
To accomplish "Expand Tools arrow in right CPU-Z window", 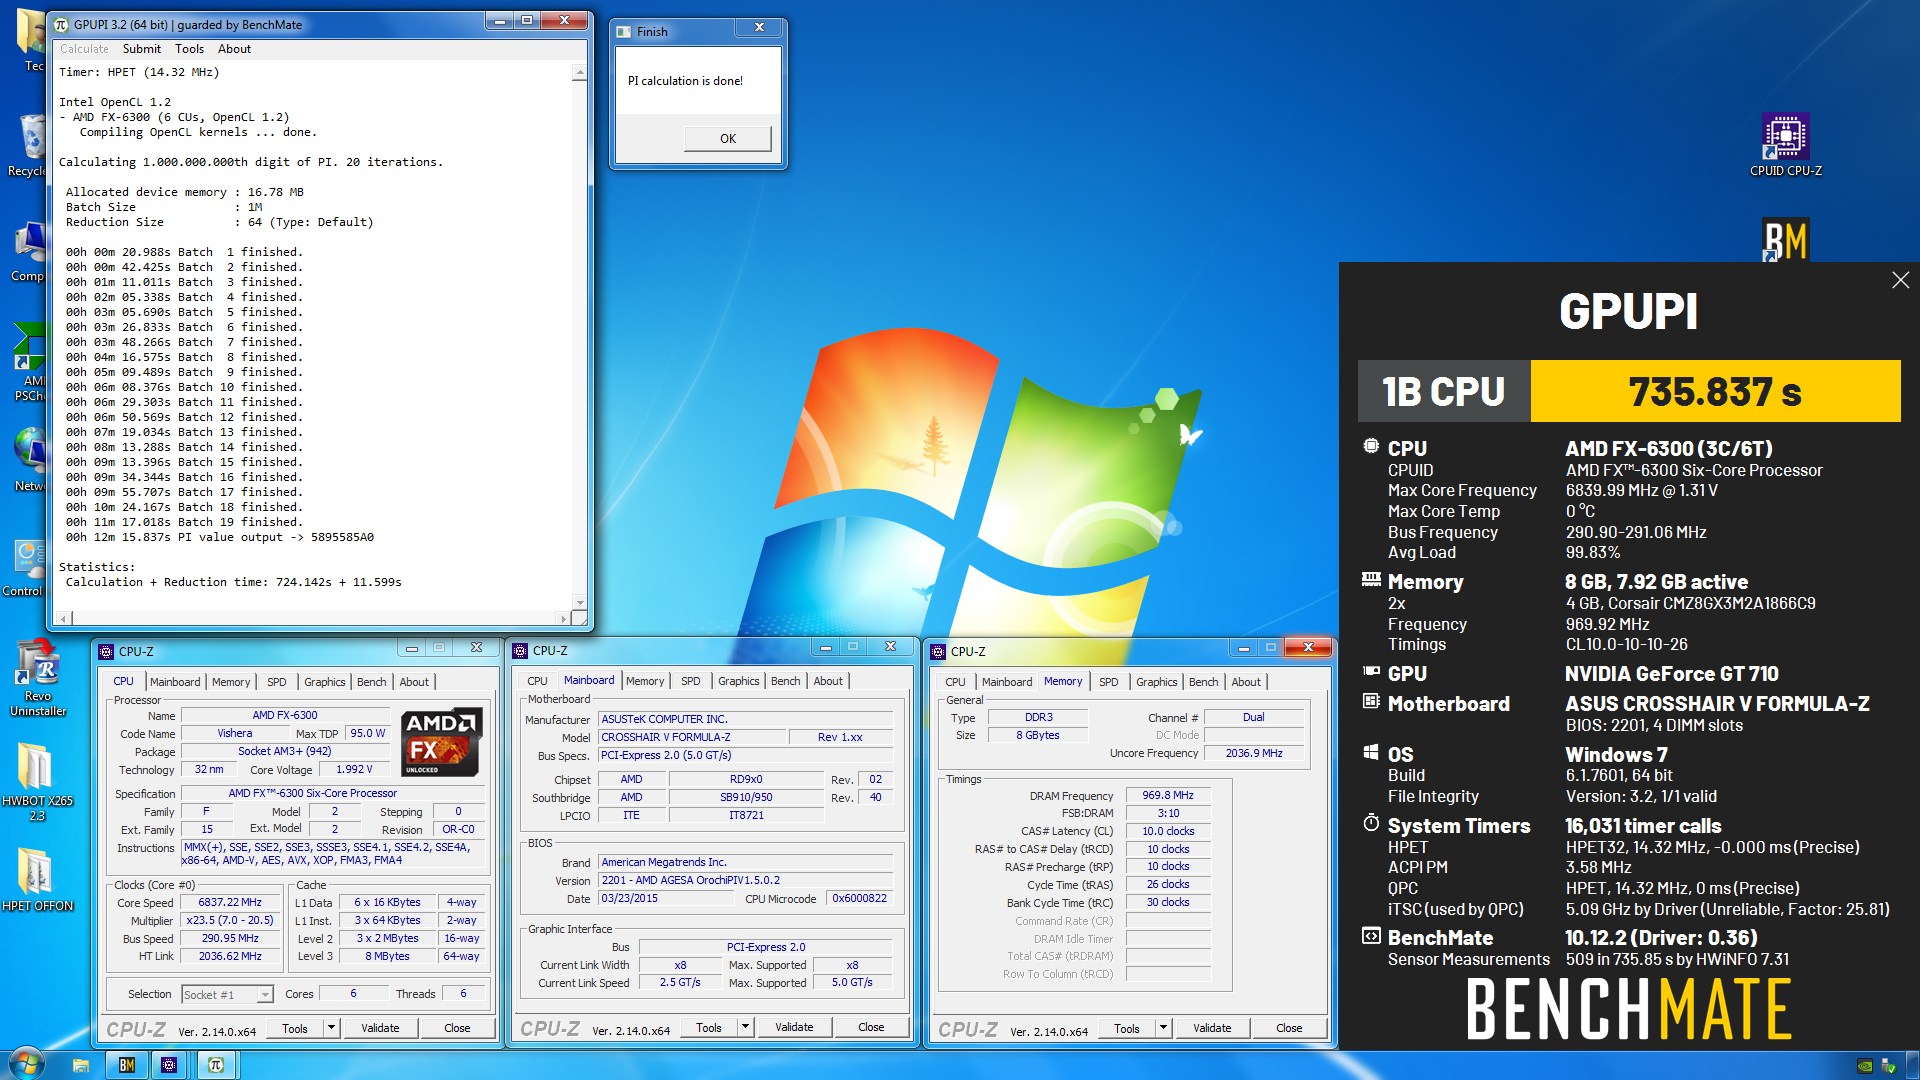I will pos(1163,1028).
